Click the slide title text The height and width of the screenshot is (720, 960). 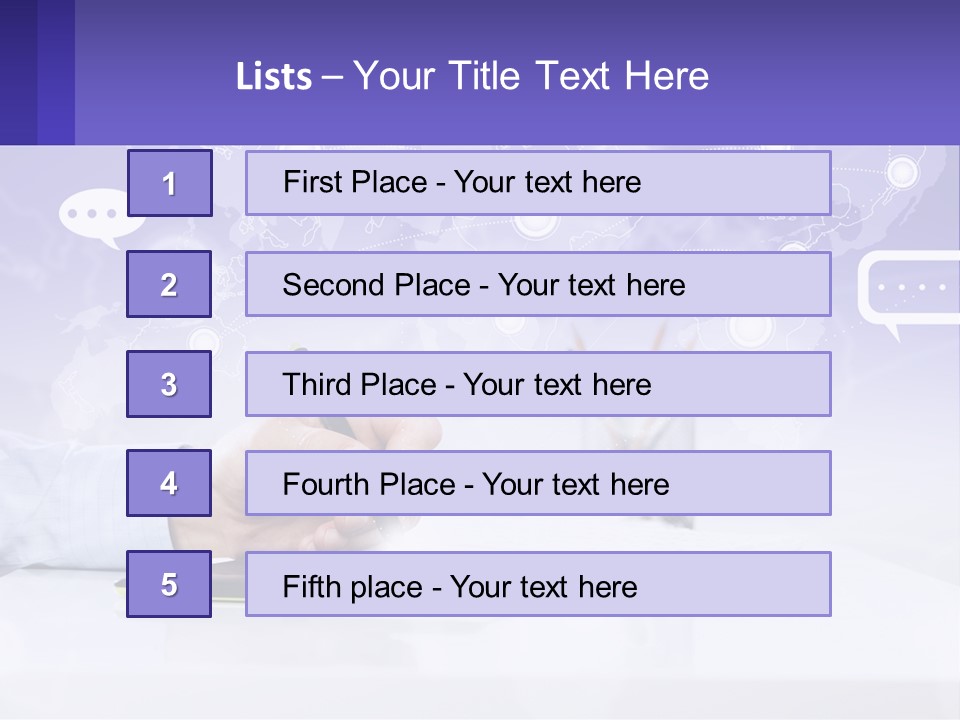click(x=472, y=76)
